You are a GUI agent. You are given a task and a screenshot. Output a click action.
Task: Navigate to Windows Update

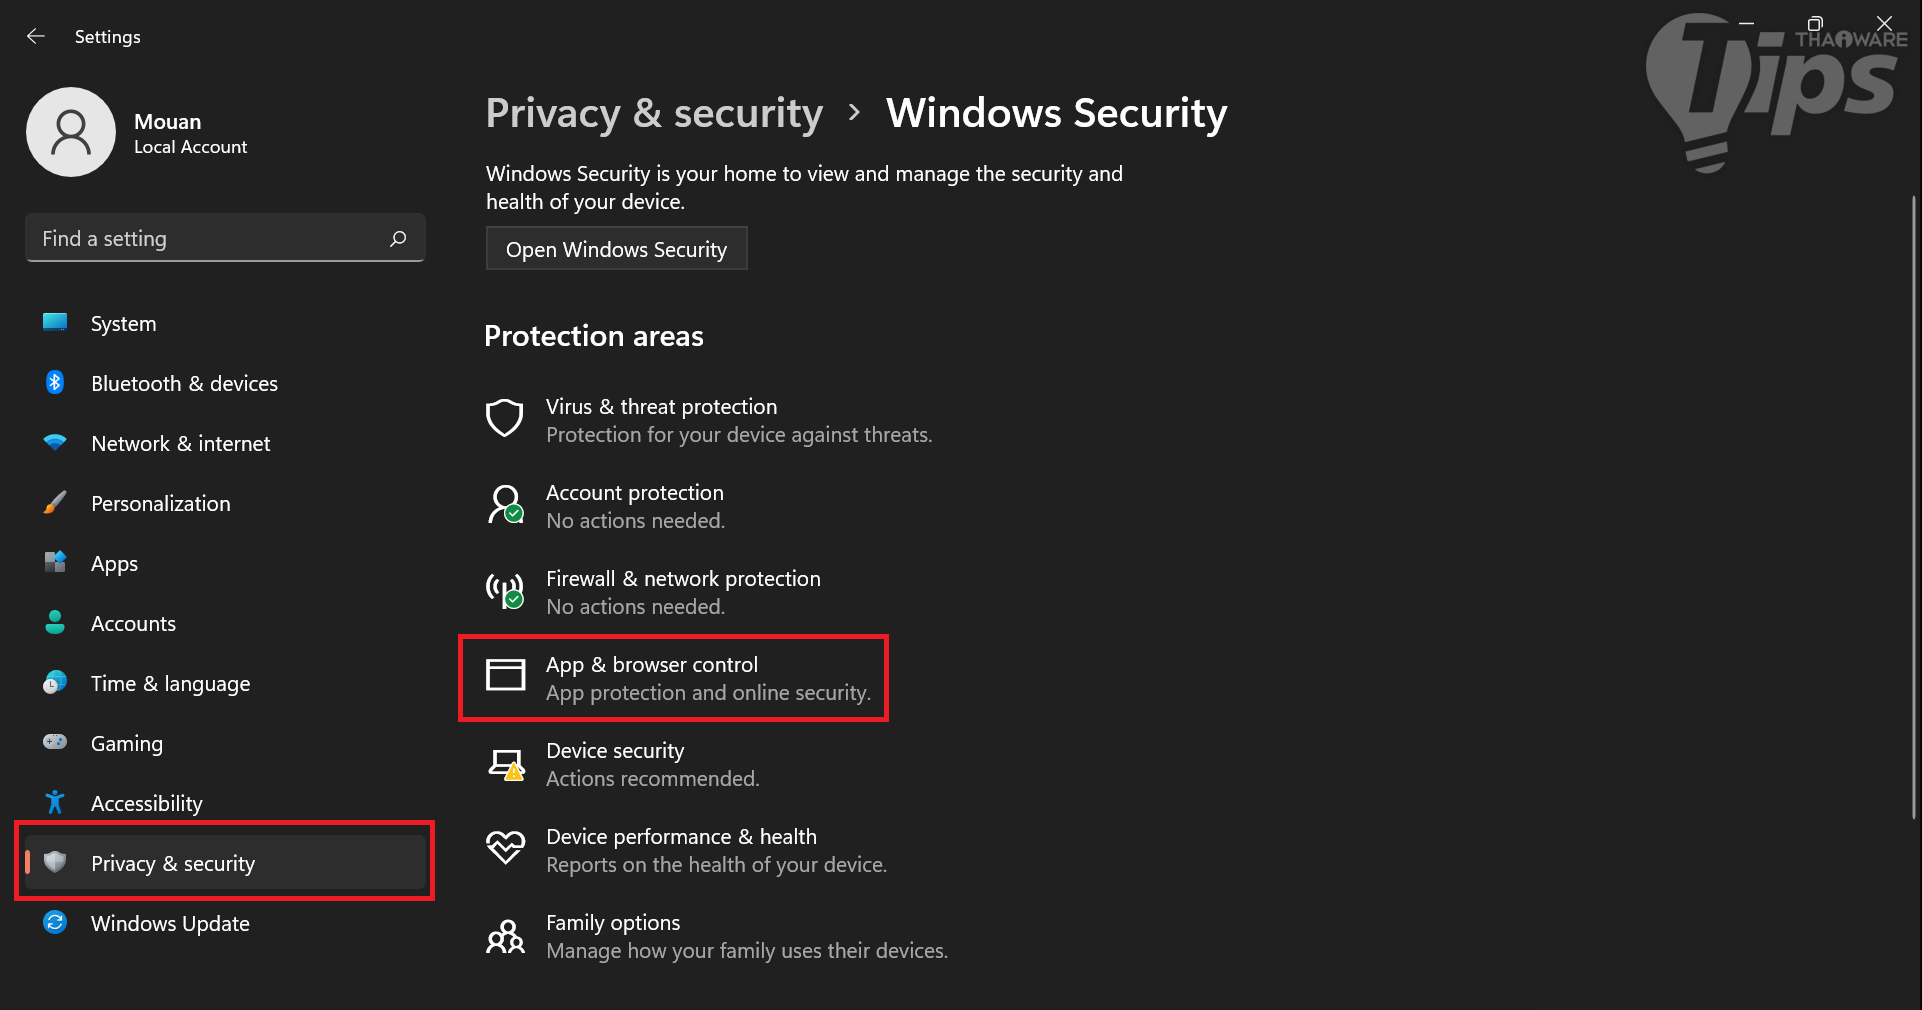click(x=170, y=924)
